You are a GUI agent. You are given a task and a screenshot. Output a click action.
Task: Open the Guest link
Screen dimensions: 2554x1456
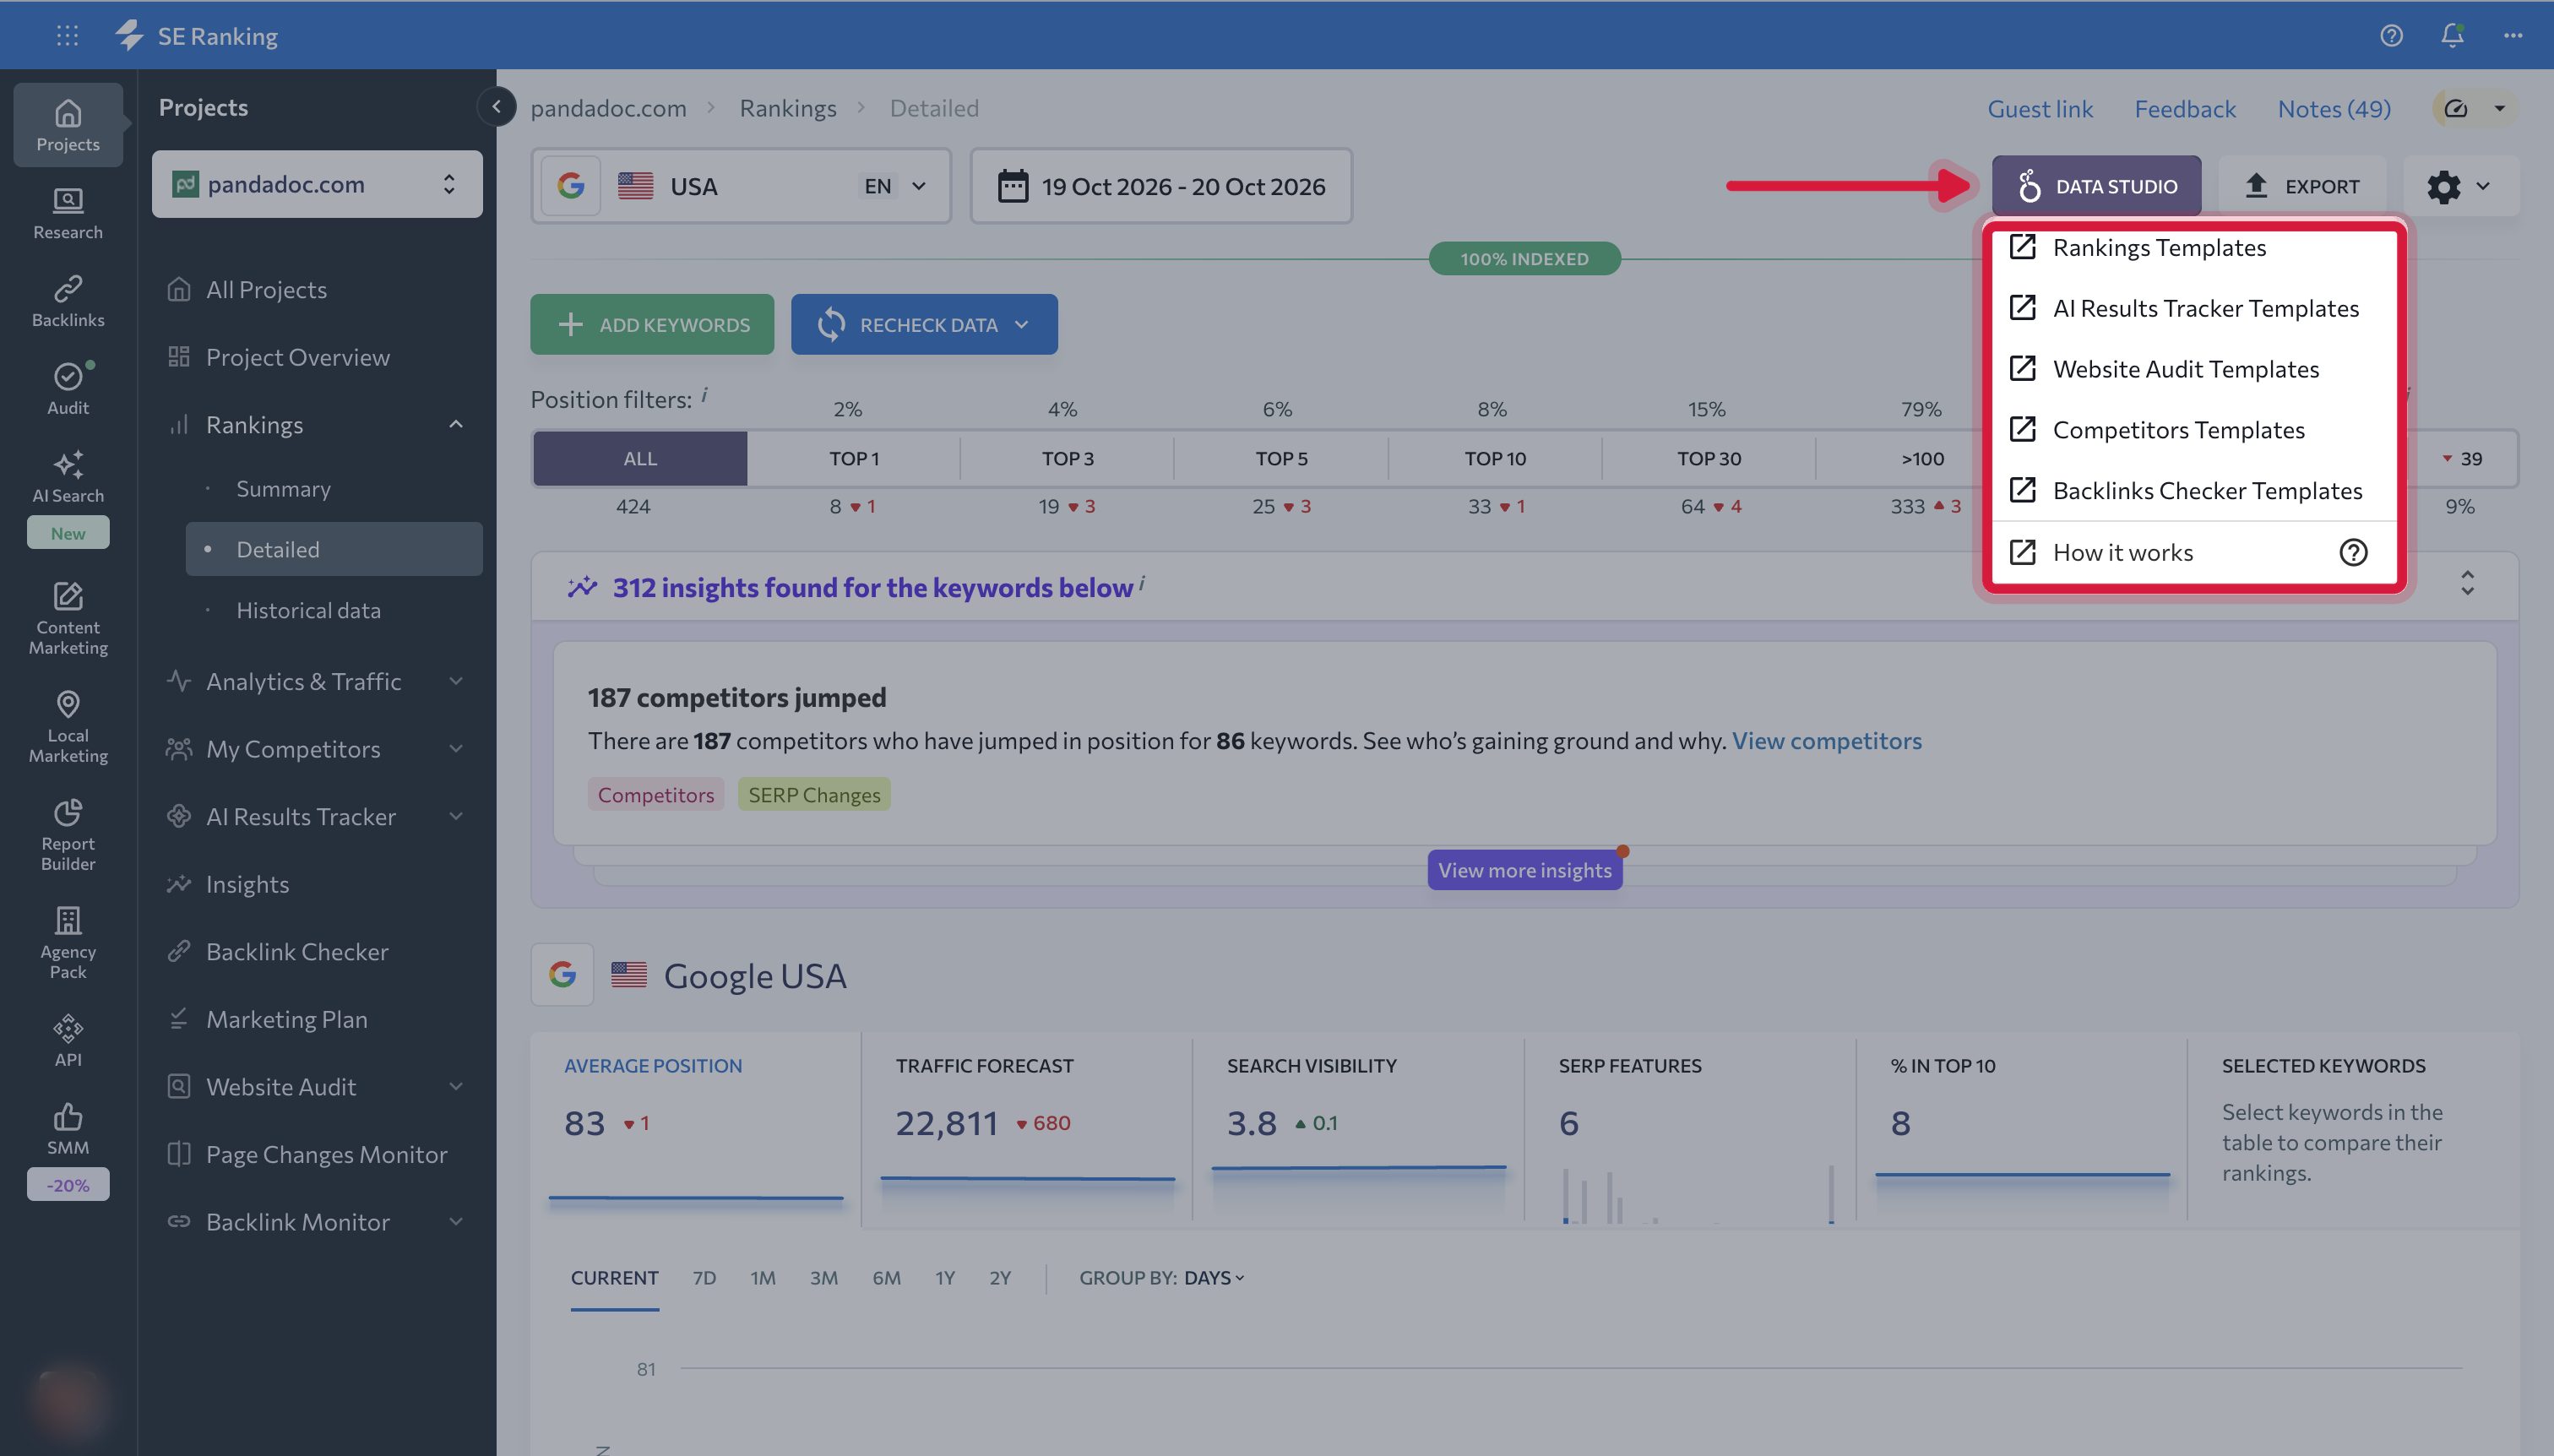click(x=2040, y=108)
